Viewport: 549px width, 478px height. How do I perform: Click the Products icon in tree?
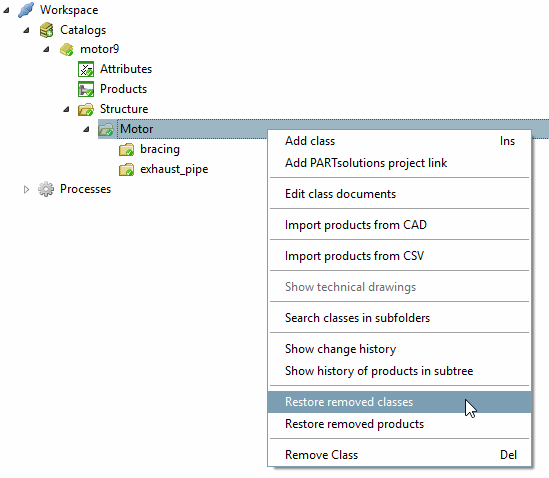point(86,89)
